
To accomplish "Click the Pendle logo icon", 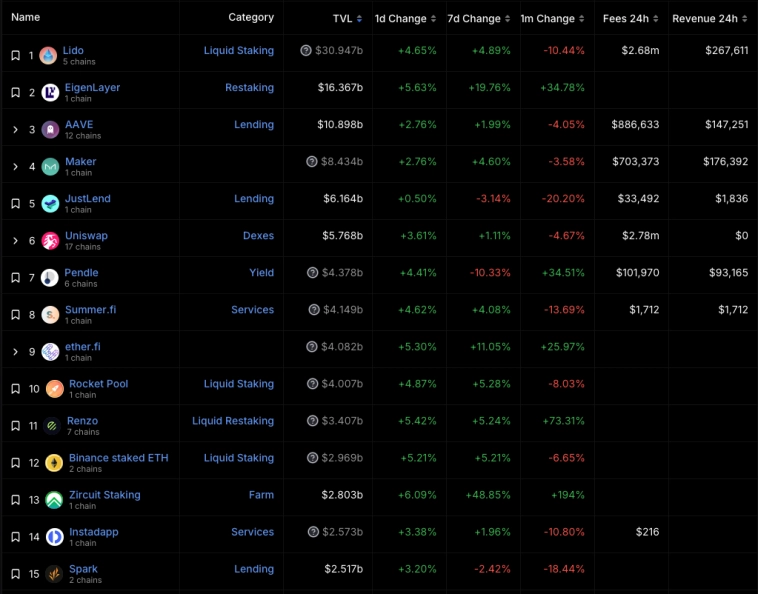I will (x=49, y=278).
